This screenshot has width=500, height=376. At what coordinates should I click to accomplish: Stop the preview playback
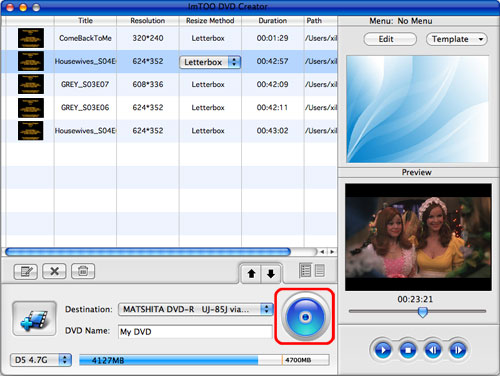408,350
